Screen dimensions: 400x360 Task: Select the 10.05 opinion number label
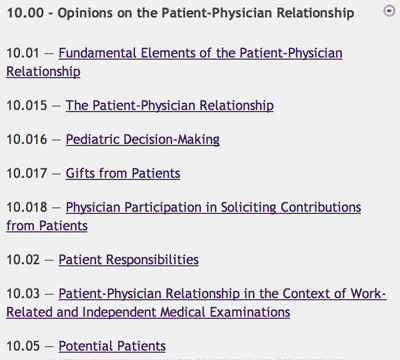(x=23, y=346)
